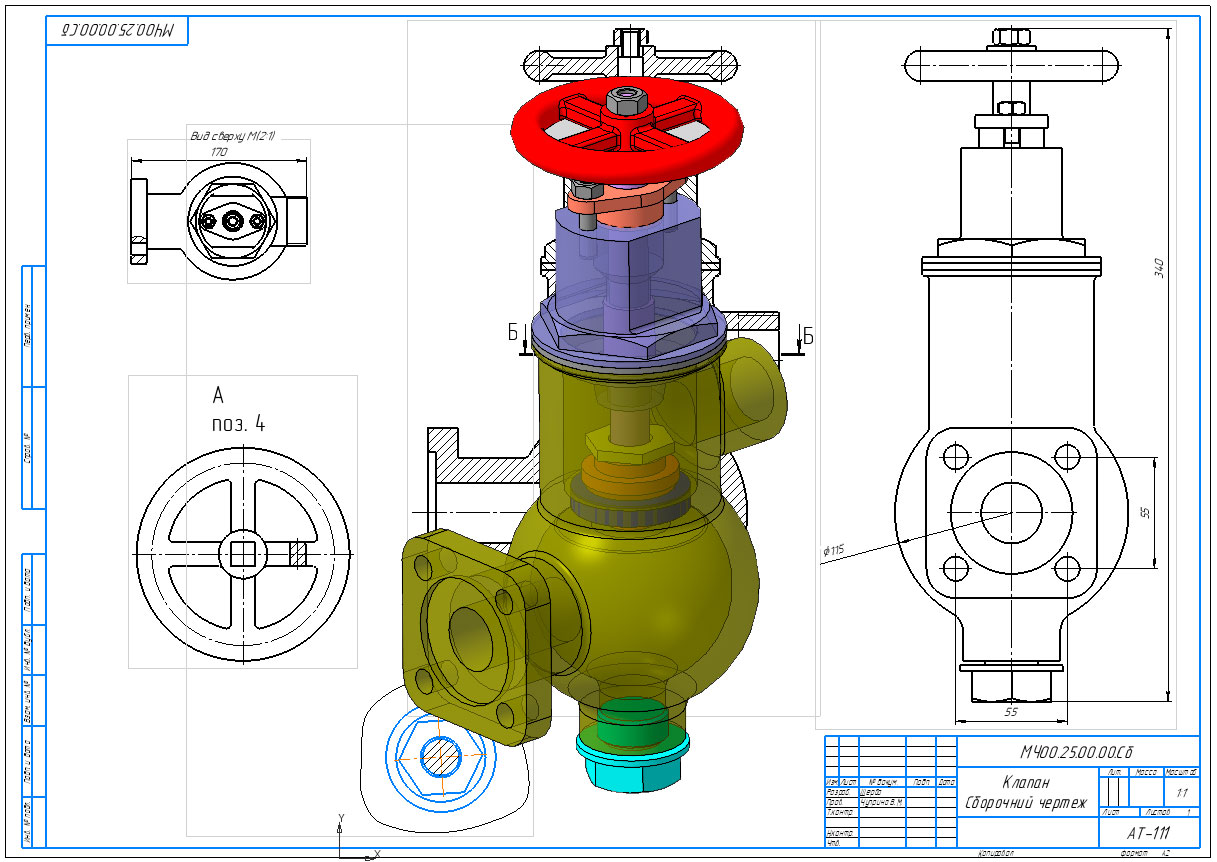Select the green threaded plug in the 3D model

pos(634,720)
